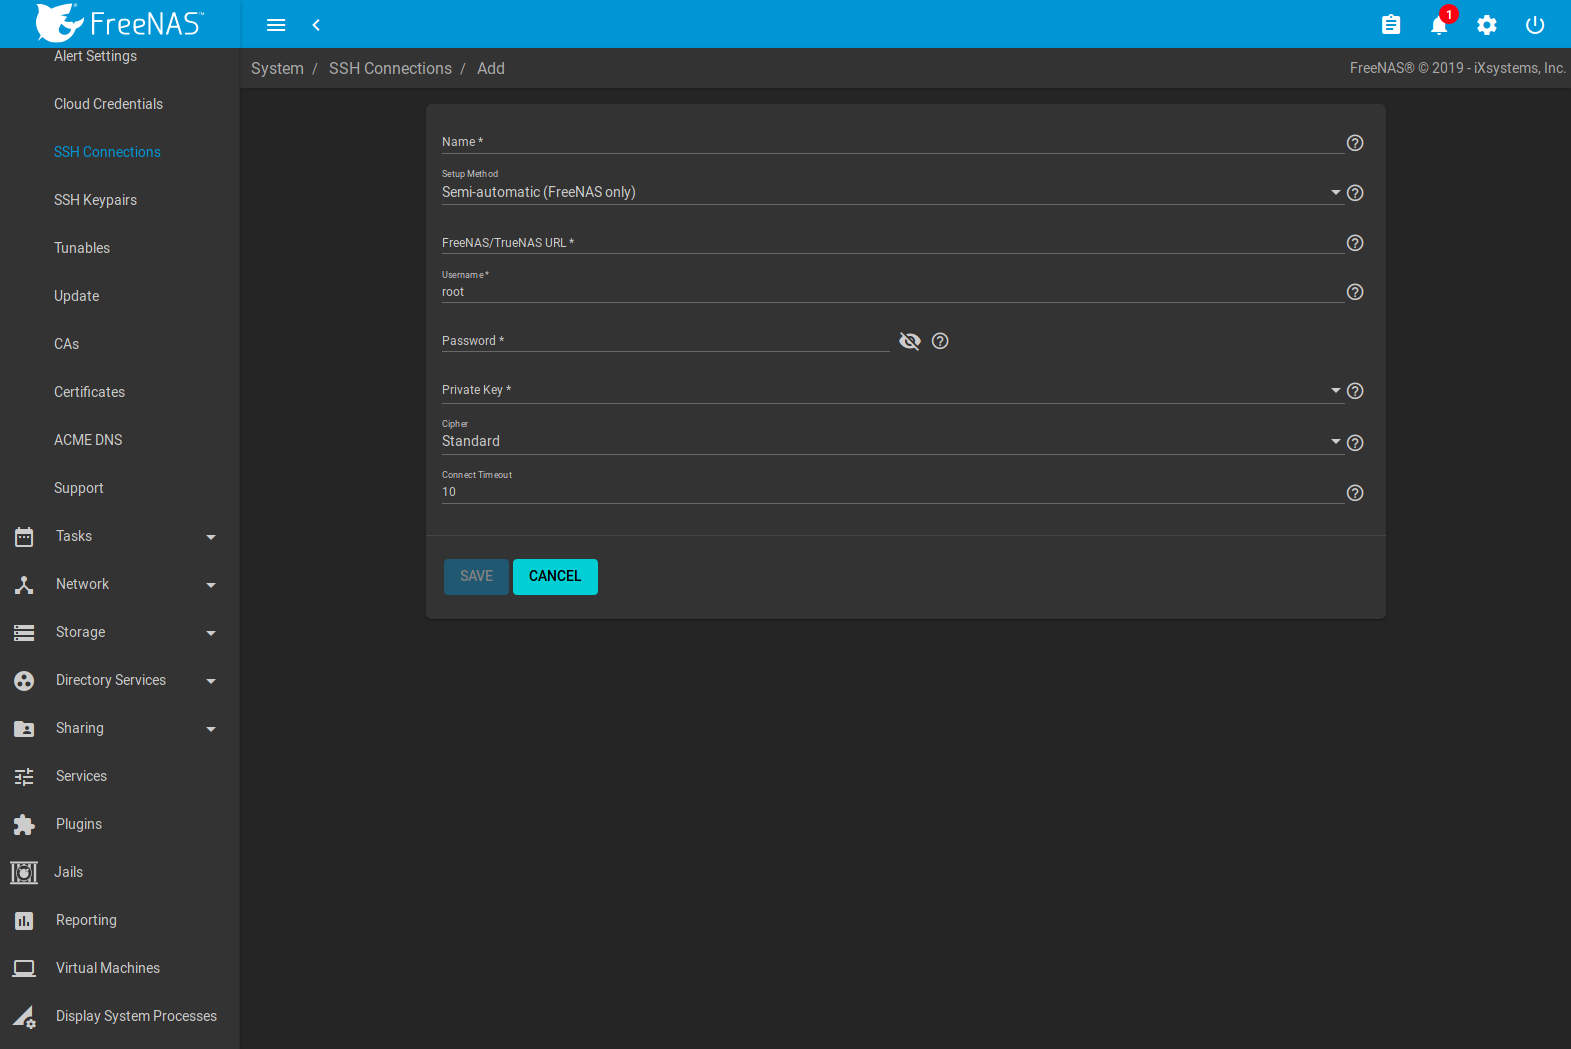
Task: Expand the Sharing menu arrow
Action: pyautogui.click(x=211, y=729)
